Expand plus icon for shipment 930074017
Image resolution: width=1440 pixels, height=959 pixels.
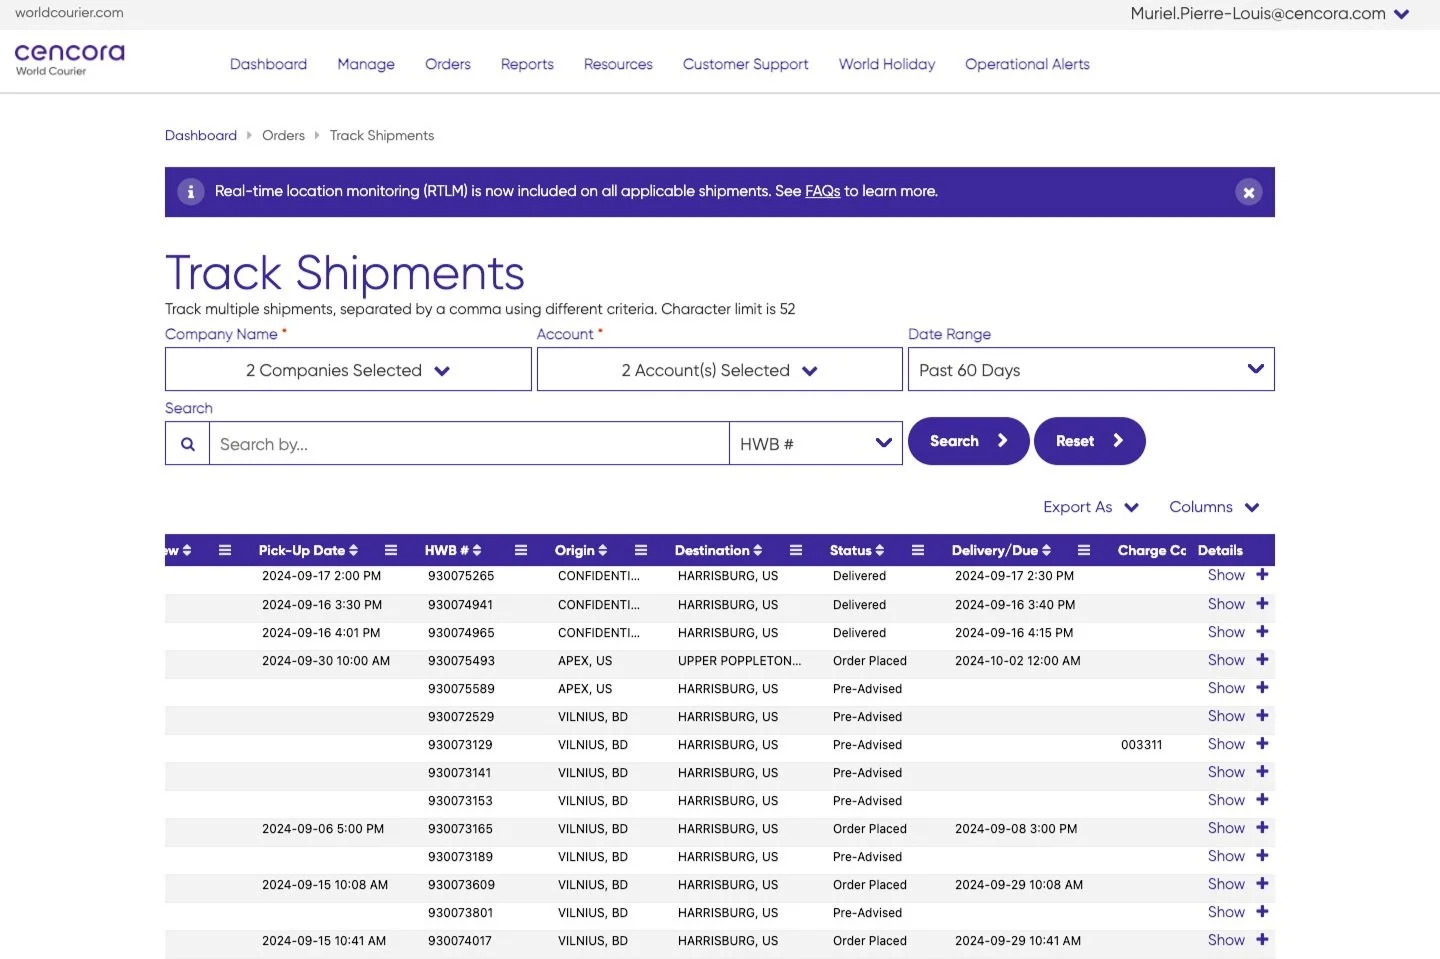click(x=1262, y=940)
